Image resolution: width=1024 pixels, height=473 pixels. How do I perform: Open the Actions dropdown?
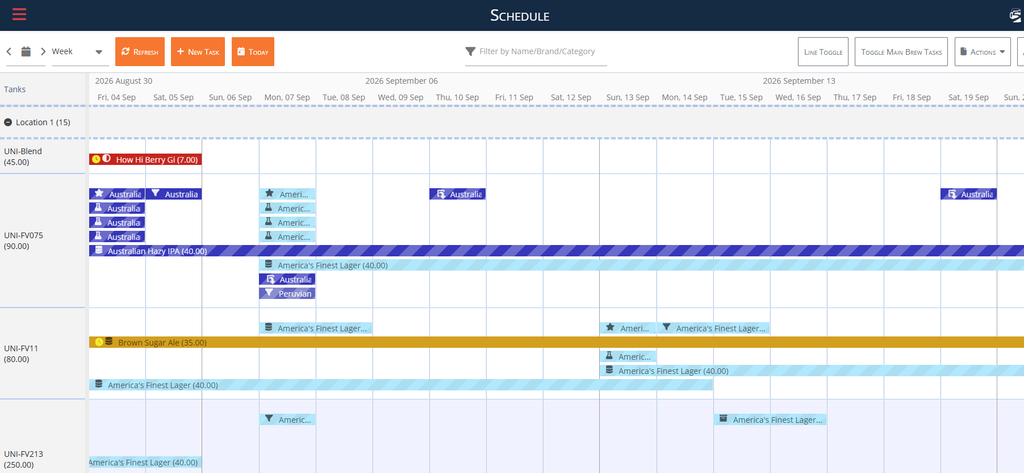pyautogui.click(x=982, y=52)
